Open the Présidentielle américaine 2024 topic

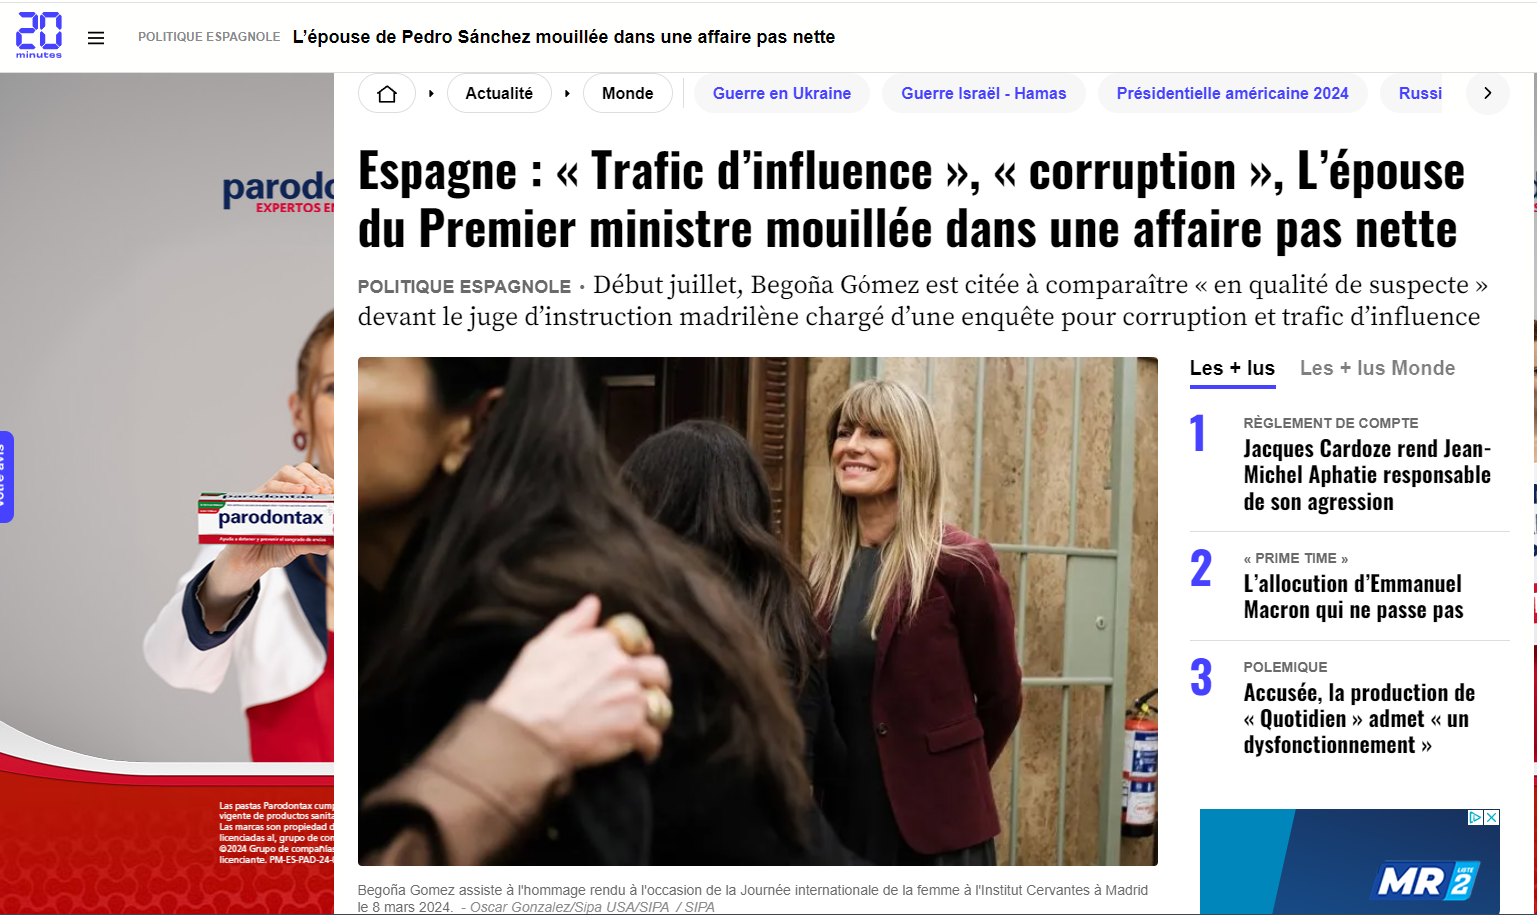[1233, 93]
